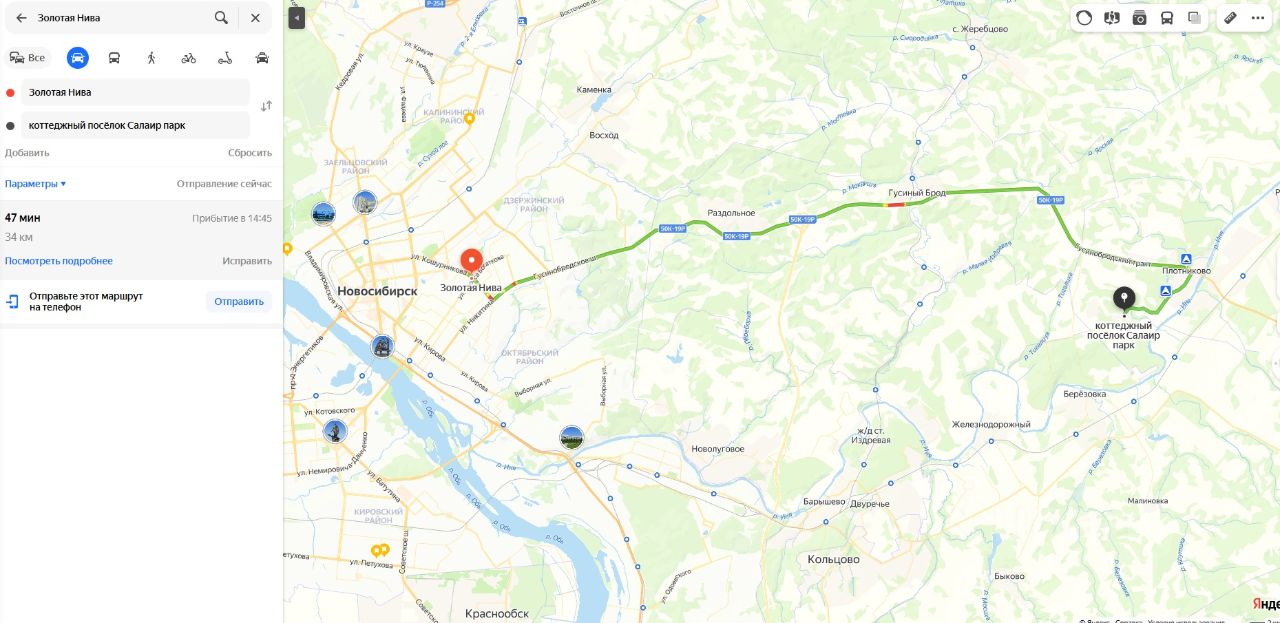This screenshot has width=1280, height=623.
Task: Collapse the side panel arrow
Action: pos(296,18)
